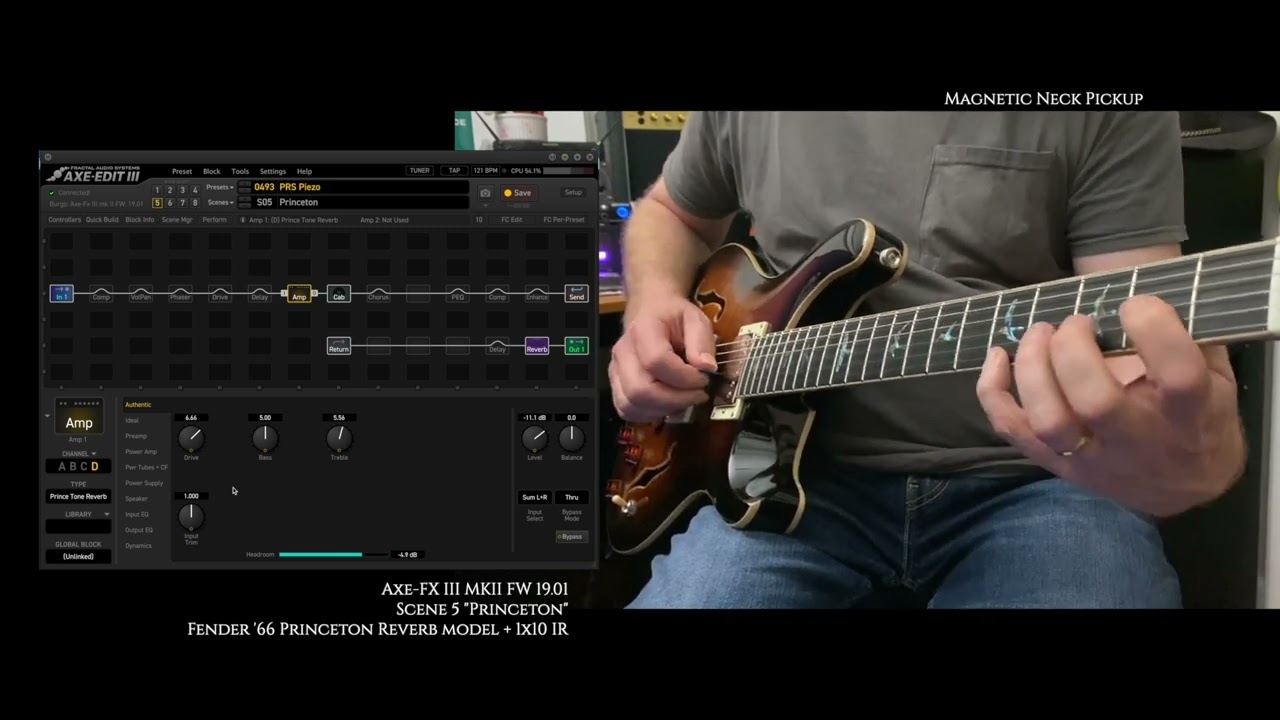Click the Treble knob
Image resolution: width=1280 pixels, height=720 pixels.
[339, 437]
